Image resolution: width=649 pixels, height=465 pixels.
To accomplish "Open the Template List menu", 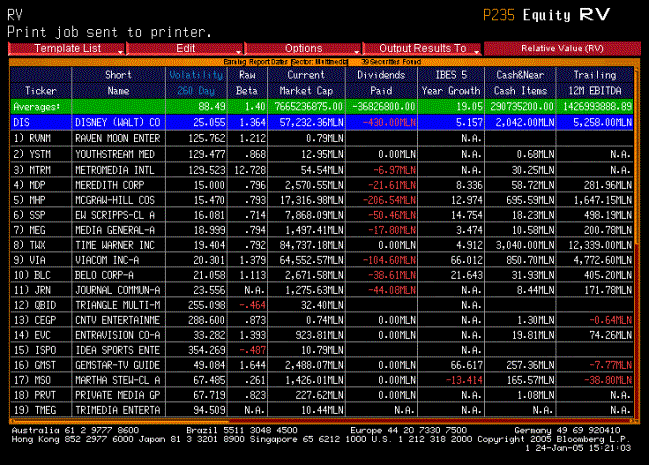I will pyautogui.click(x=62, y=48).
